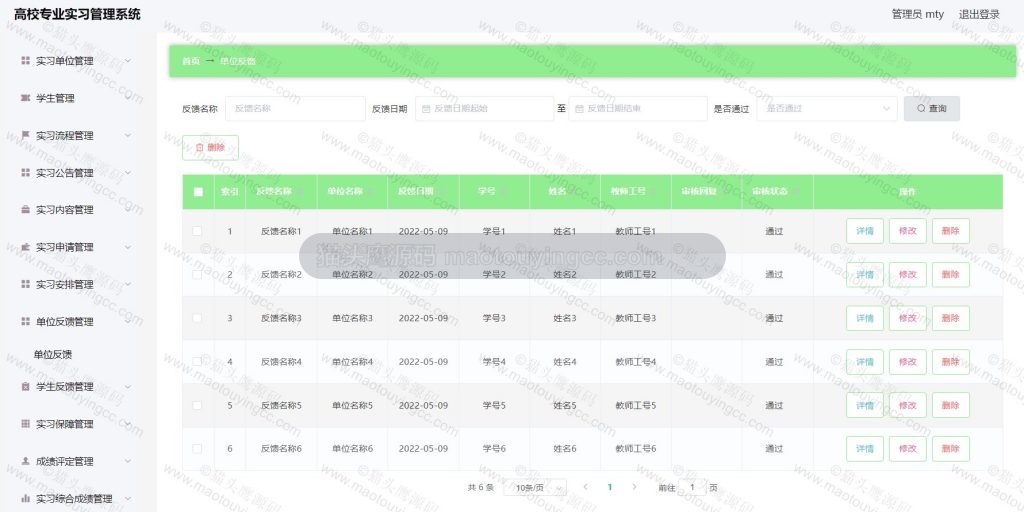Select 单位反馈管理 menu label
Screen dimensions: 1024x512
point(65,321)
